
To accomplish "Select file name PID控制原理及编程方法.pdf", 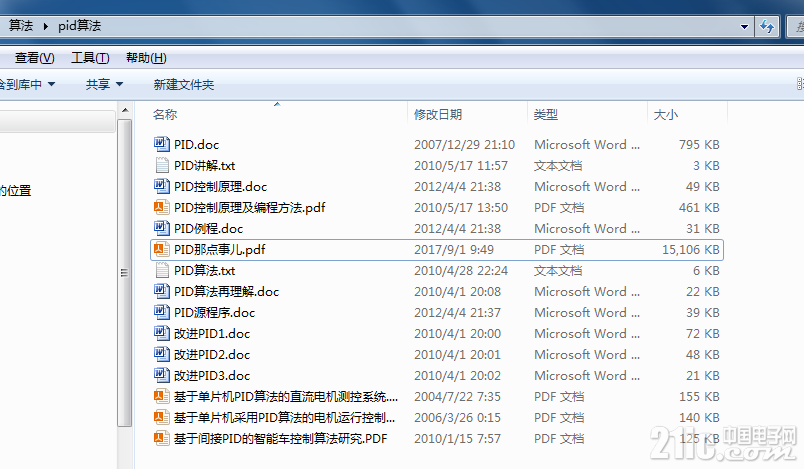I will (x=249, y=208).
